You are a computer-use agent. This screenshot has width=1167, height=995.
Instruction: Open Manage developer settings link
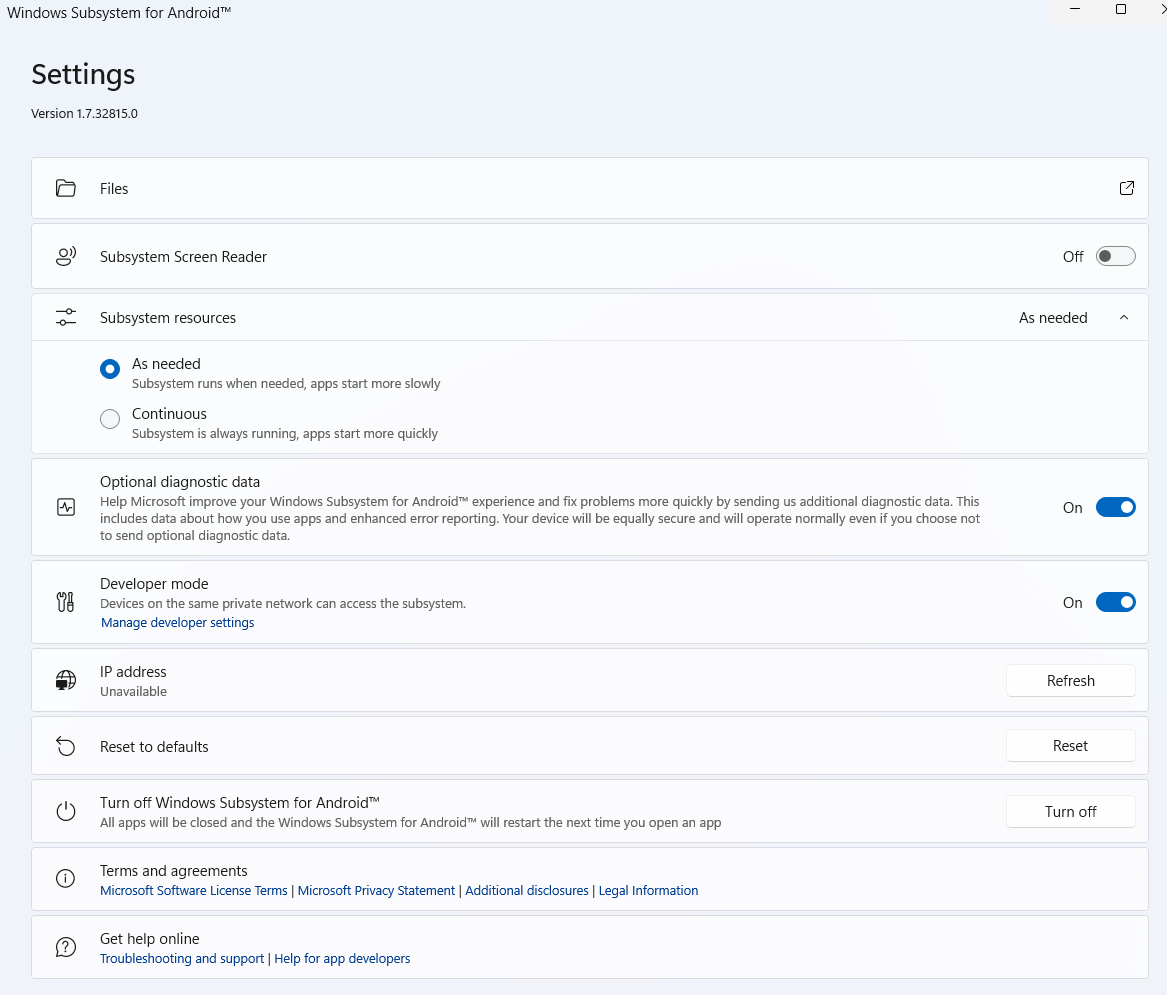[178, 623]
